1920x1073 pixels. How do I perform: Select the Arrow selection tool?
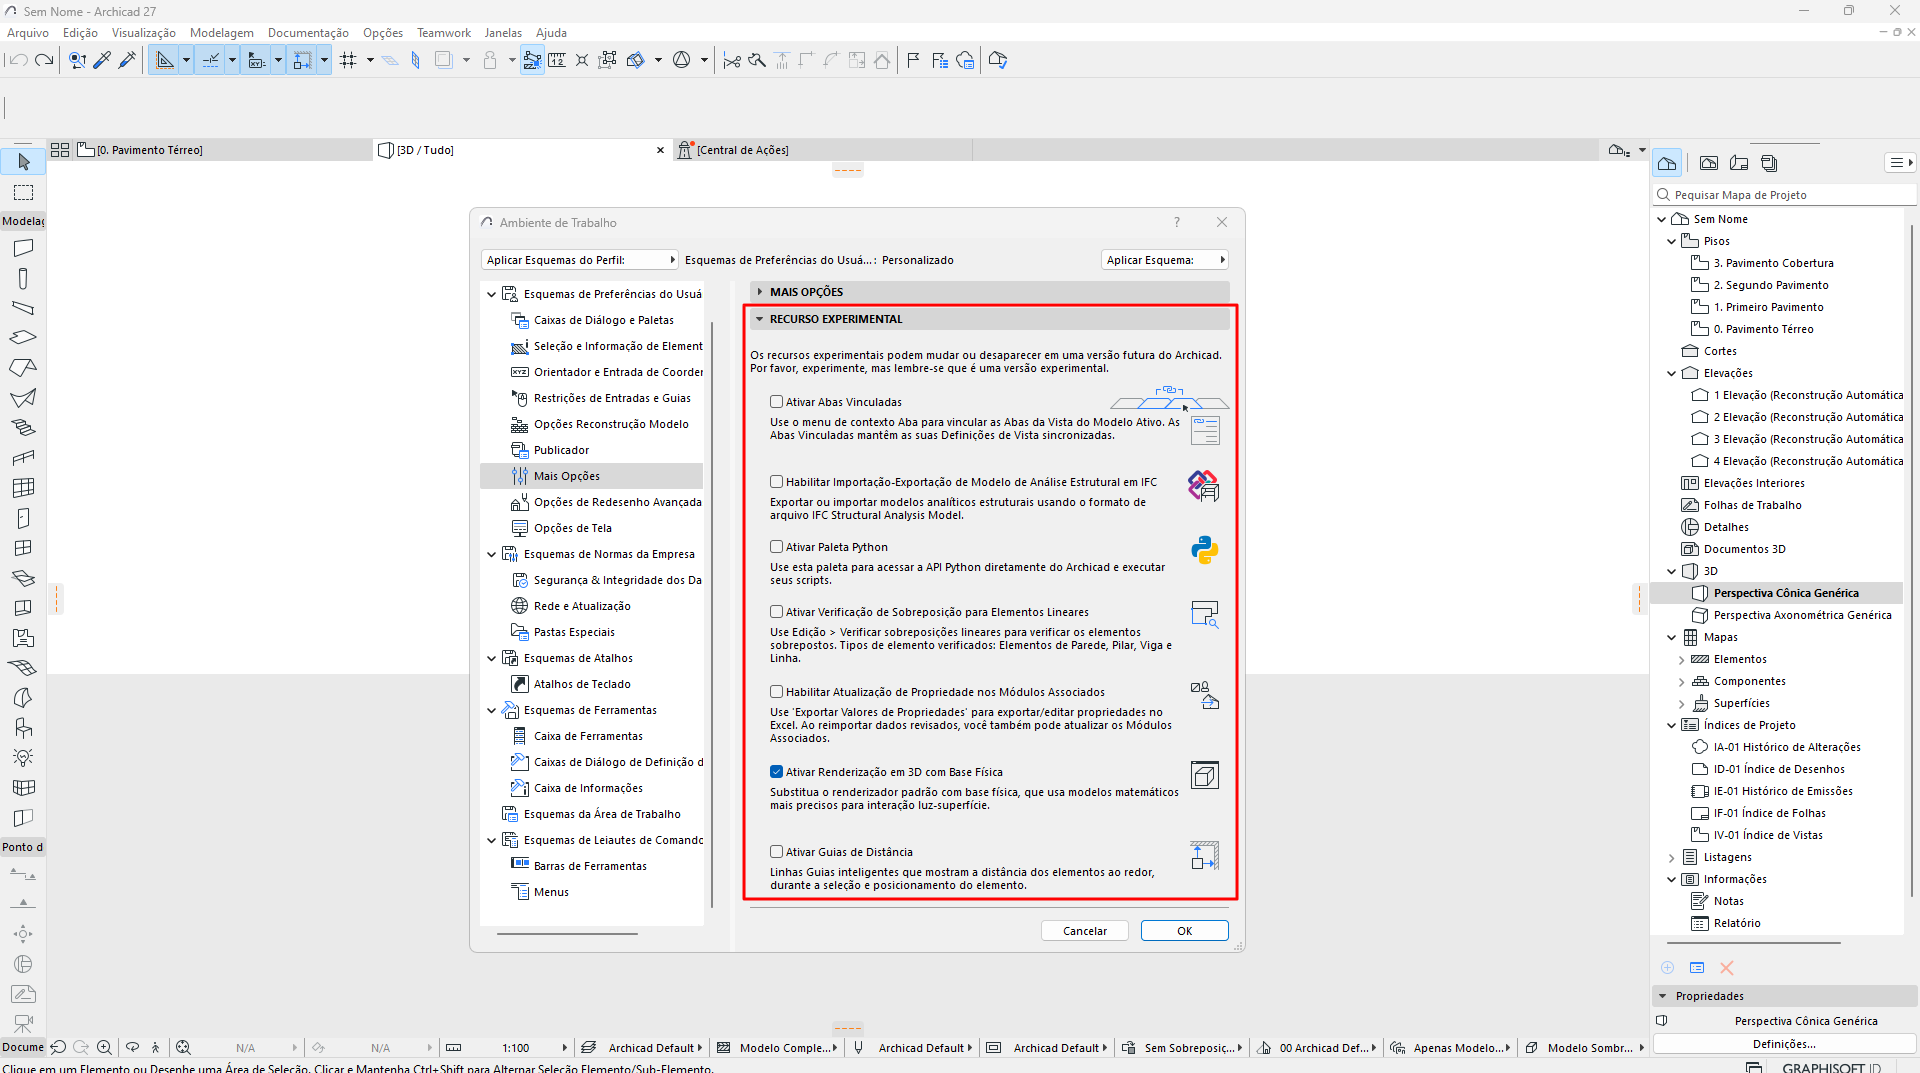(x=23, y=162)
